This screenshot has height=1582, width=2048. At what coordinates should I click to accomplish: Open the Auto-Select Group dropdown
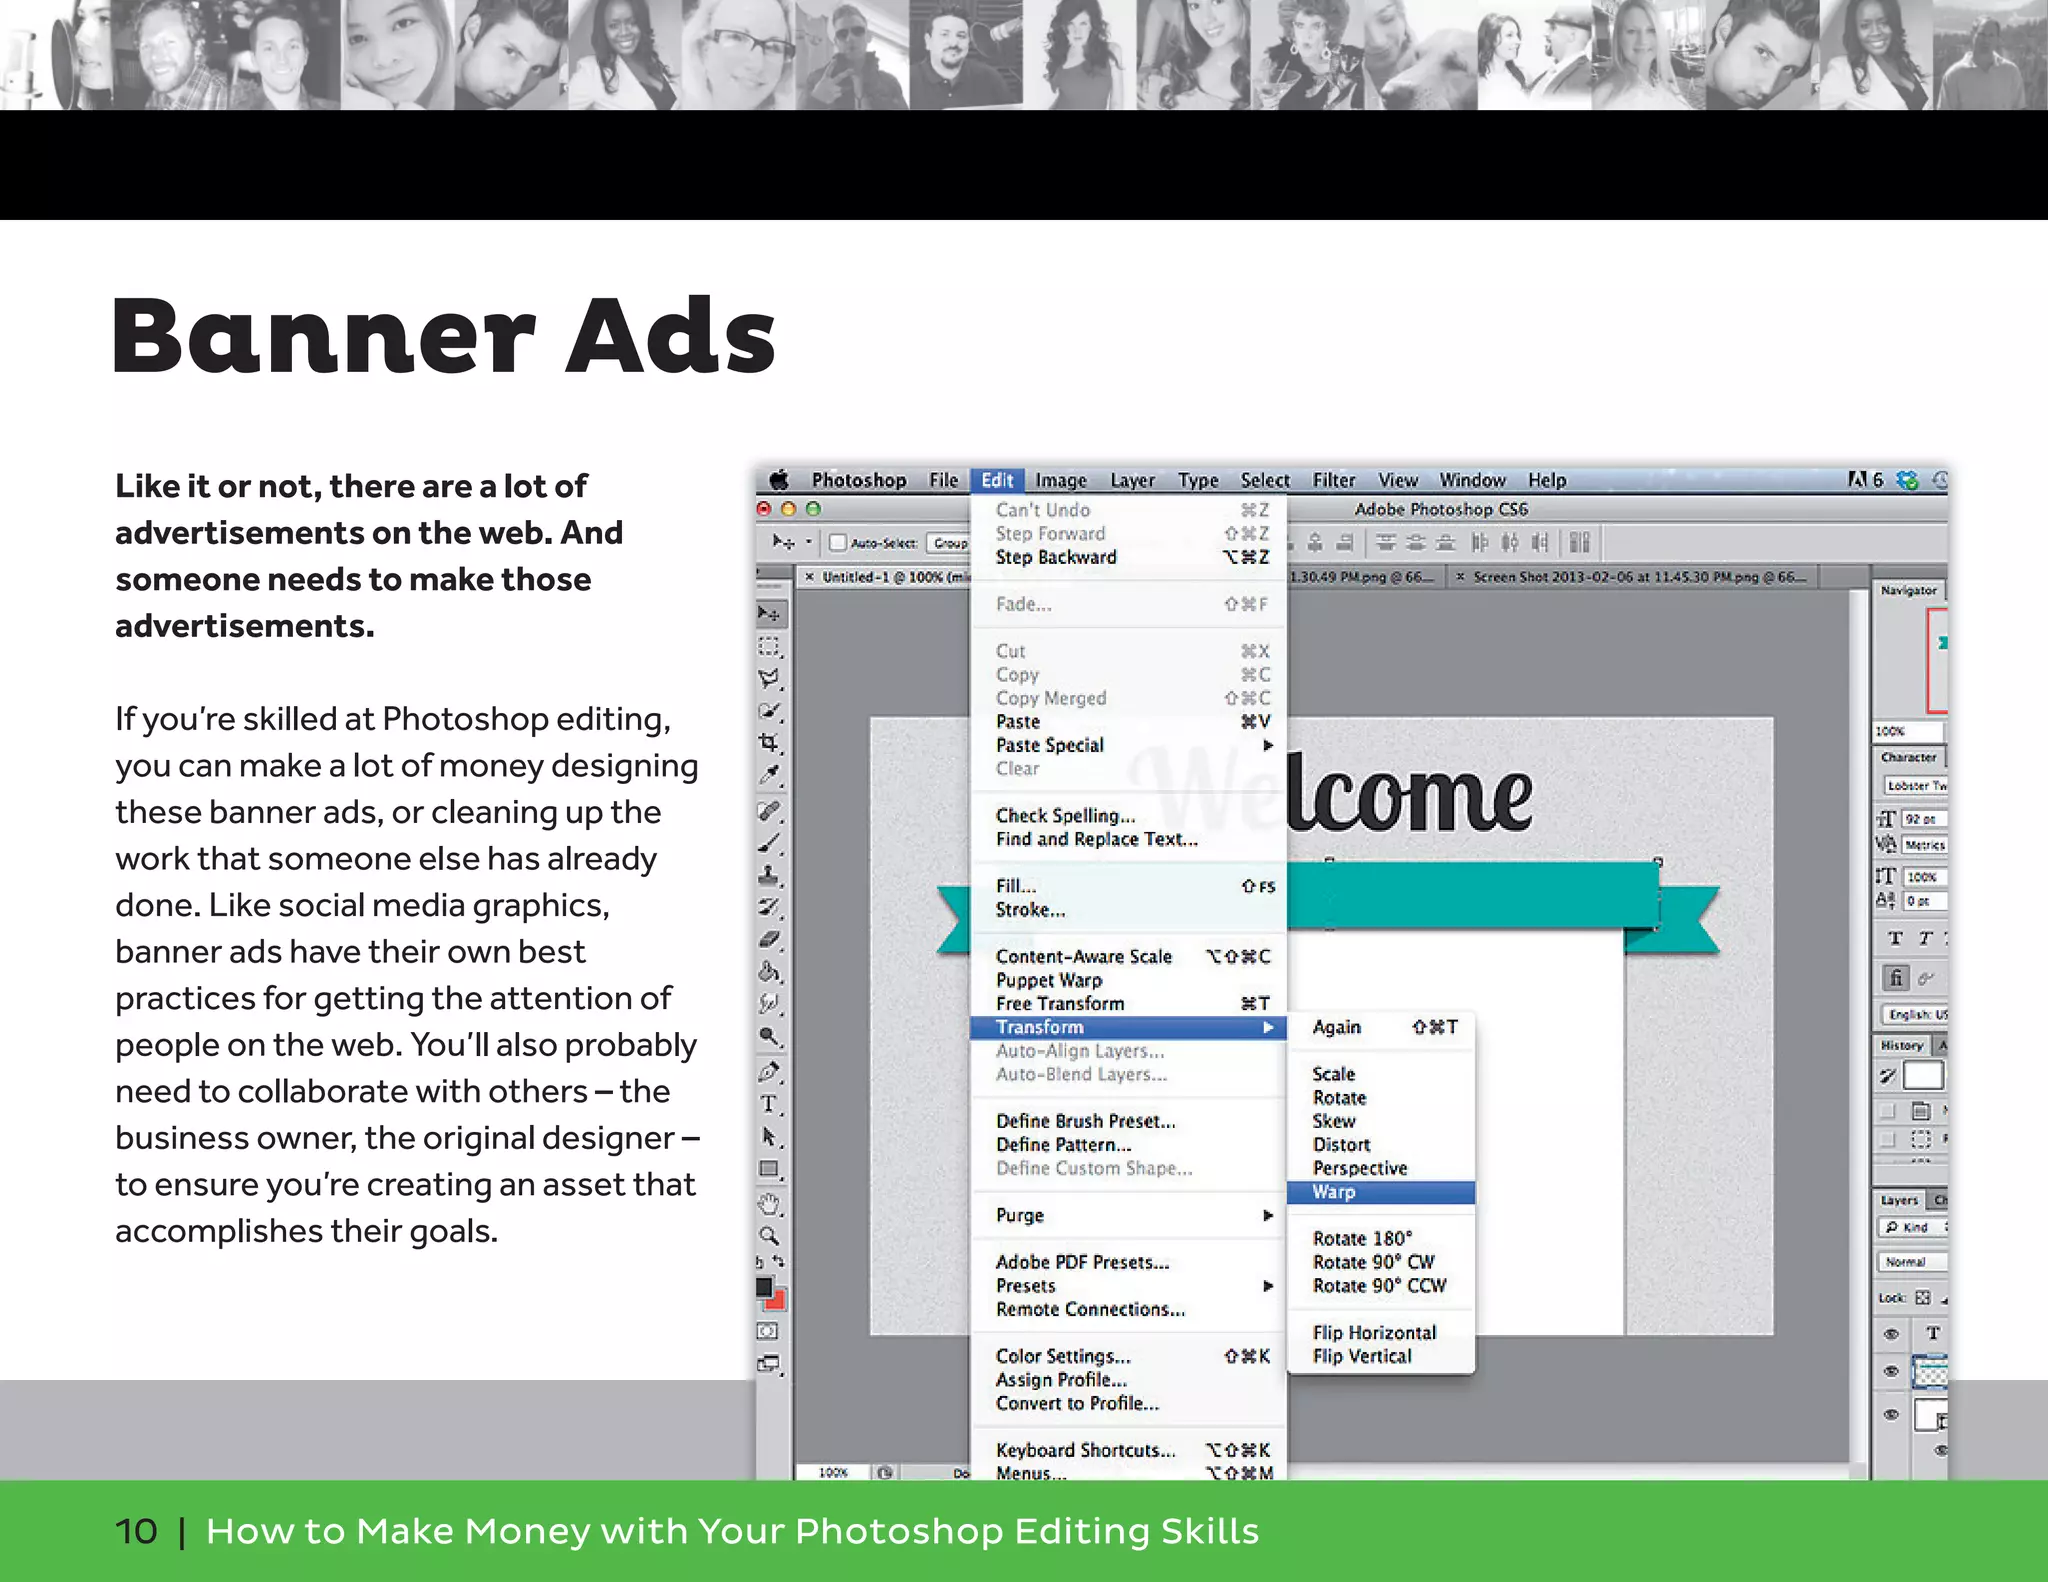coord(949,543)
